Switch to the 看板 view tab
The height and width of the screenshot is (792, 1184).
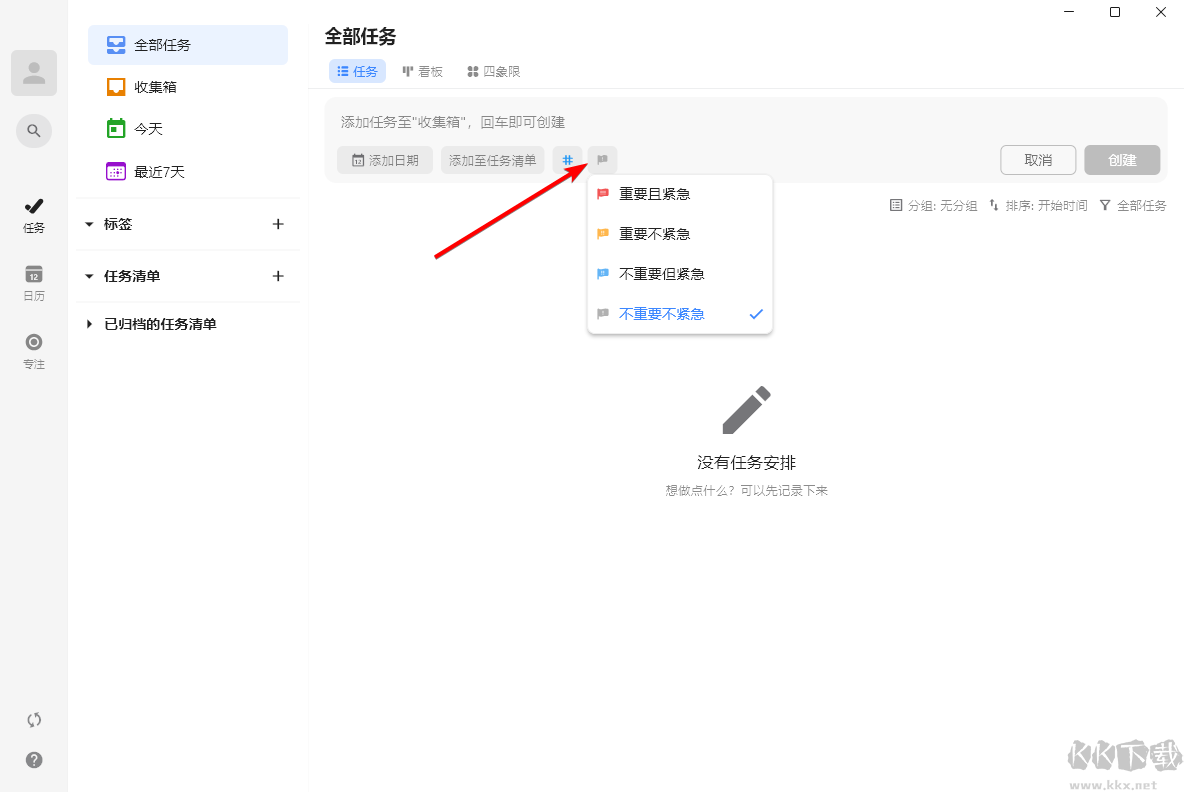(x=423, y=71)
